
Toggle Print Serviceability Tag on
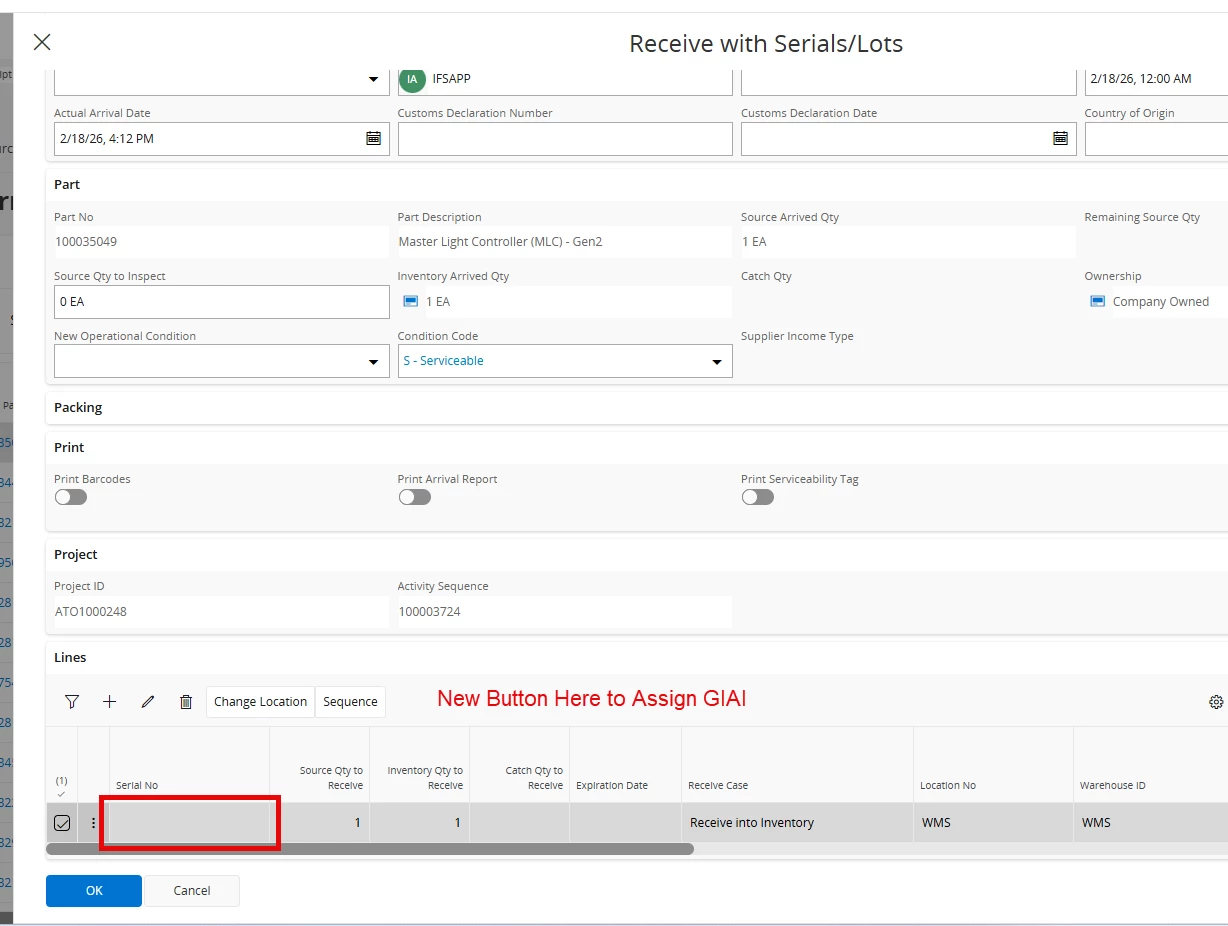tap(758, 497)
